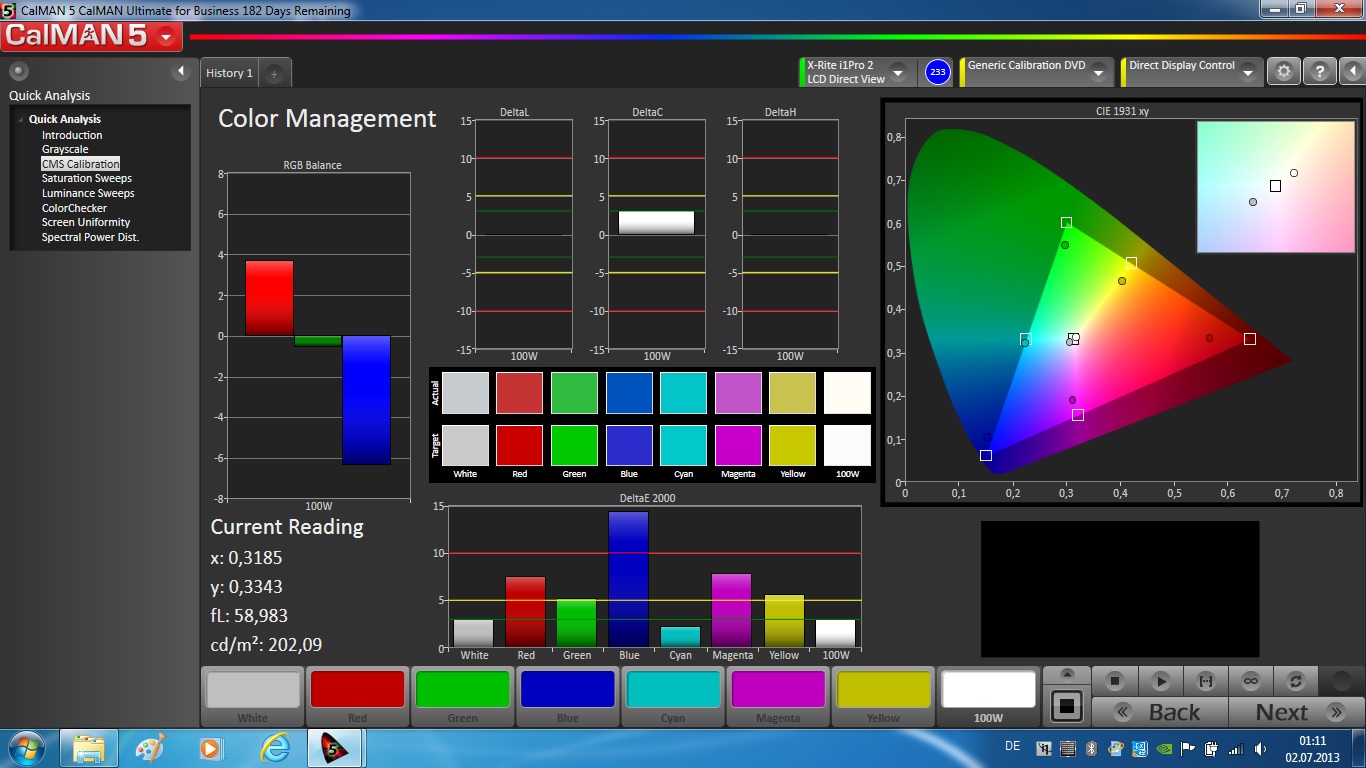Start continuous reading with infinity icon

(x=1251, y=681)
